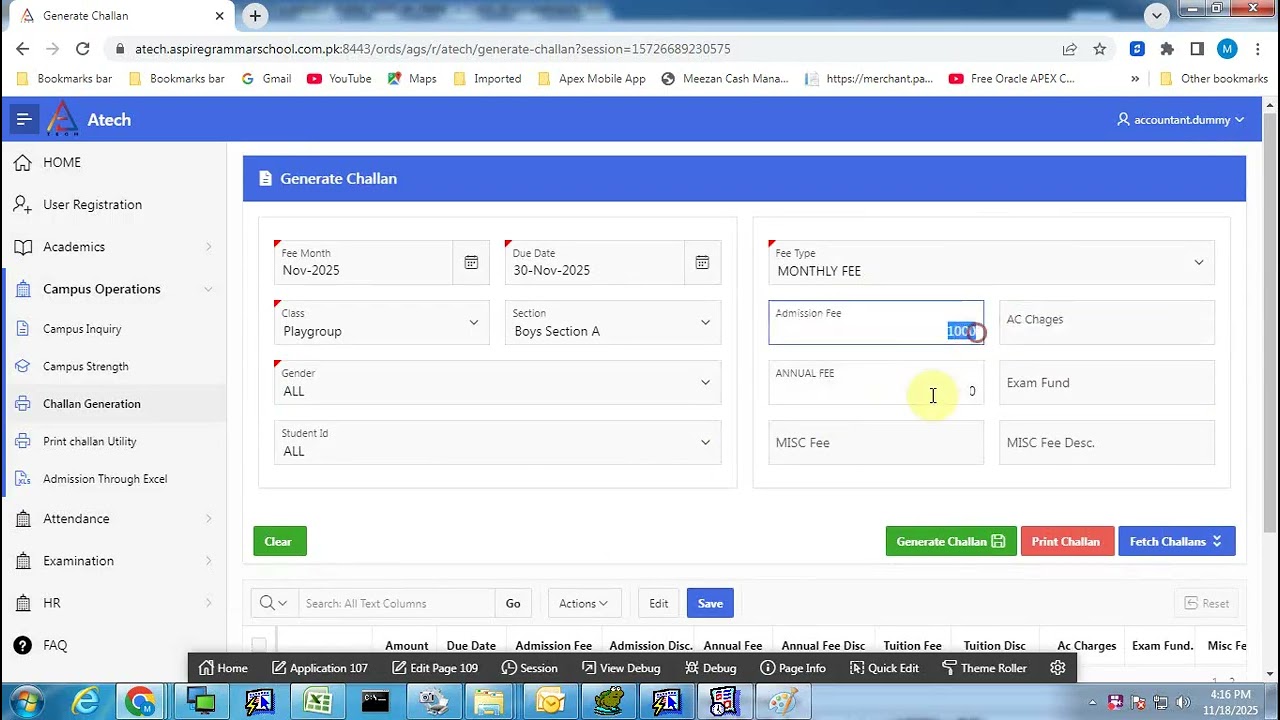Expand the Actions menu

click(584, 603)
